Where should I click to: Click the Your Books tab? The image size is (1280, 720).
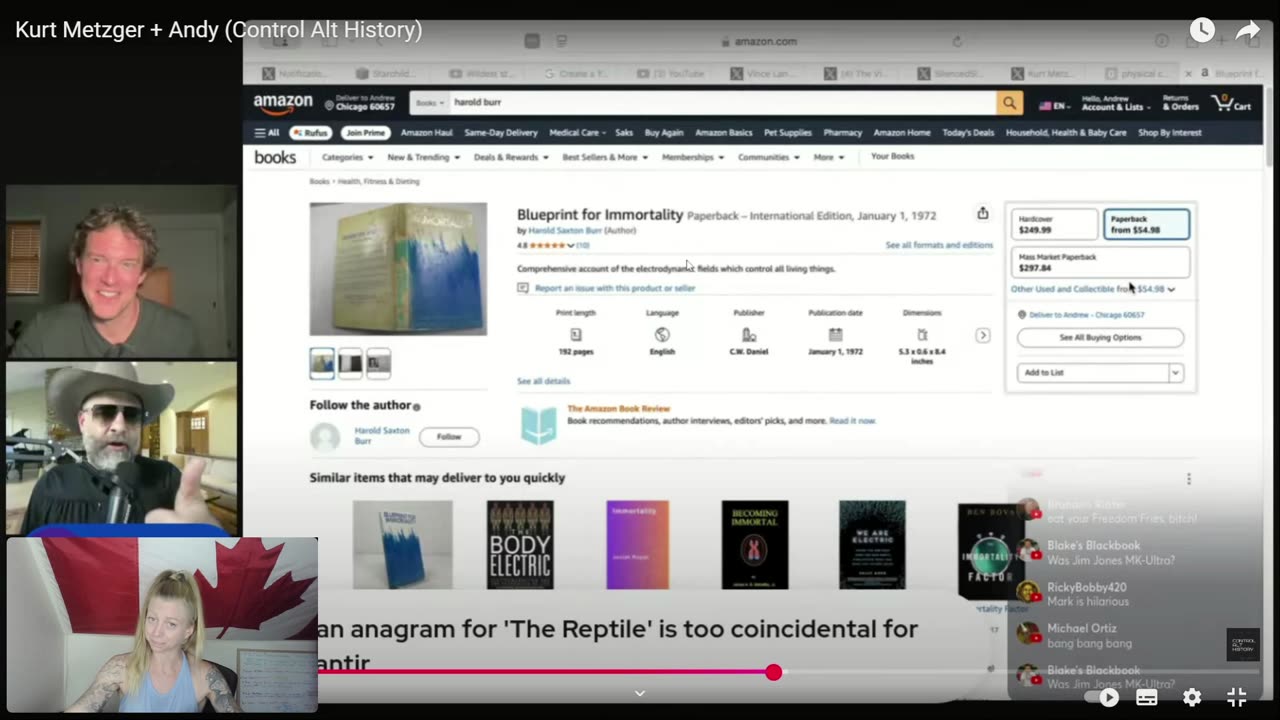click(892, 156)
